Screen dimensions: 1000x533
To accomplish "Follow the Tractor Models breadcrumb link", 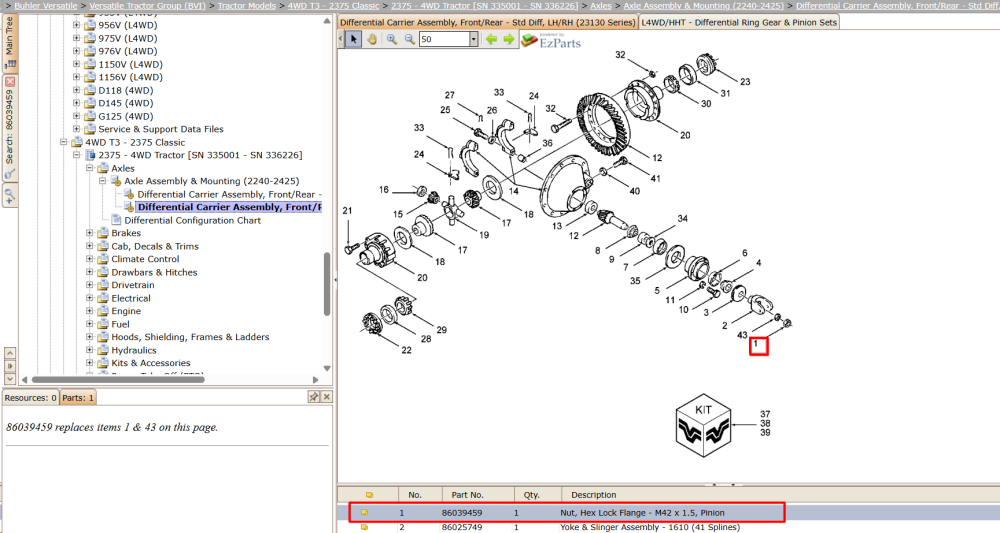I will click(247, 6).
